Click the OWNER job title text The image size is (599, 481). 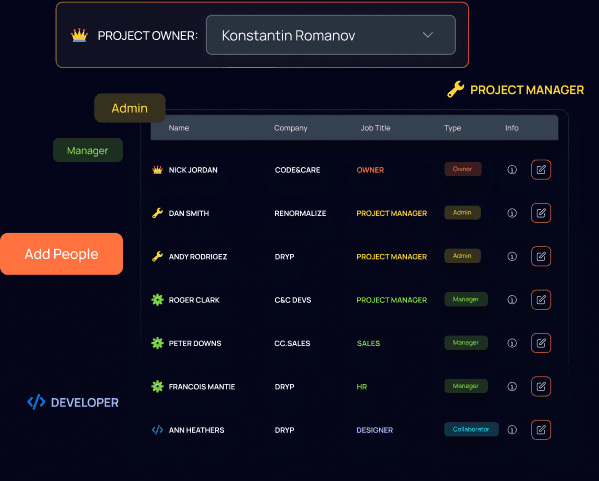[370, 170]
